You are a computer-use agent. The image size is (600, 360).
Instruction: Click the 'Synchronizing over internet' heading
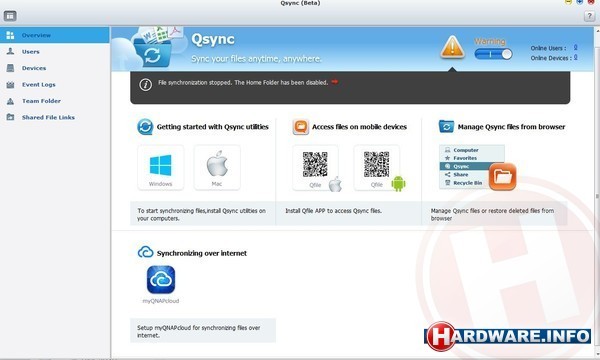click(x=202, y=253)
